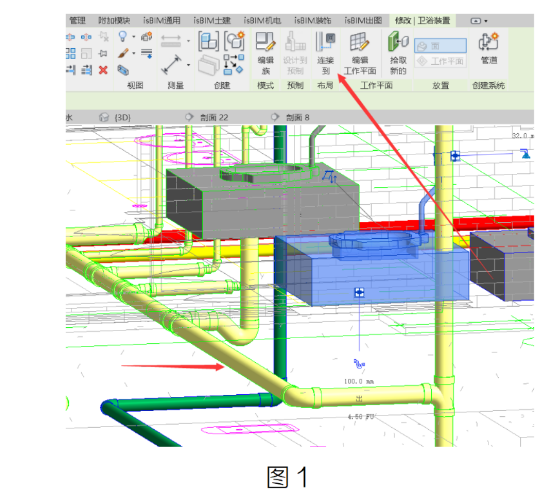Click the blue connector grip on the sink

click(x=359, y=292)
